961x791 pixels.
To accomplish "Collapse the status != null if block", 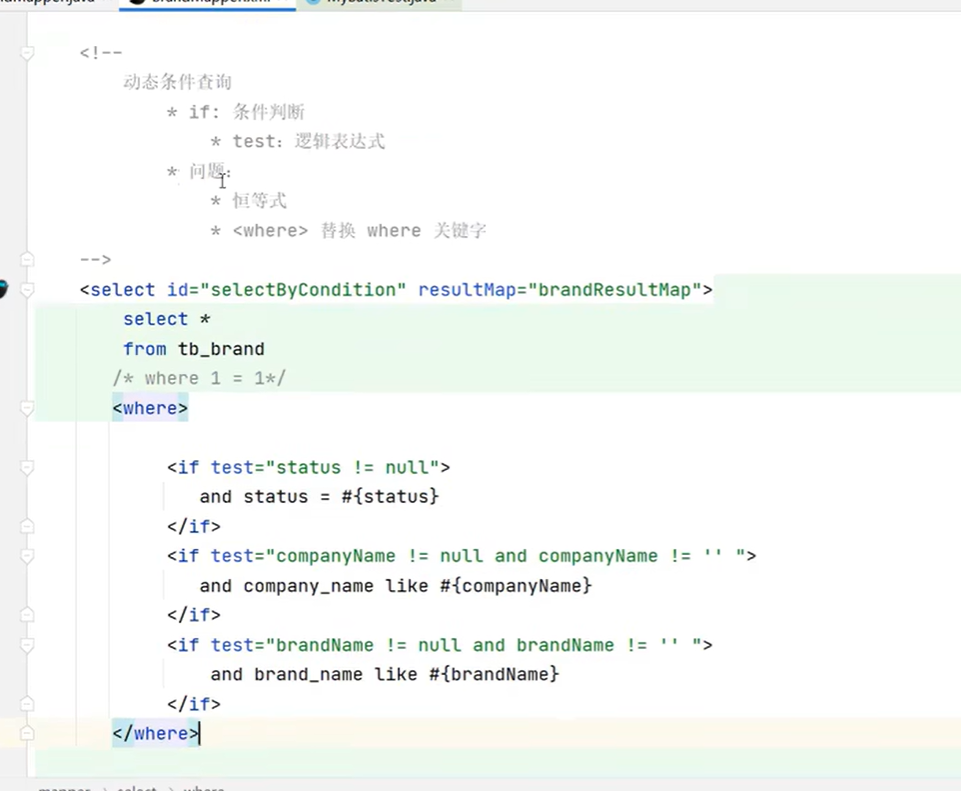I will coord(27,467).
